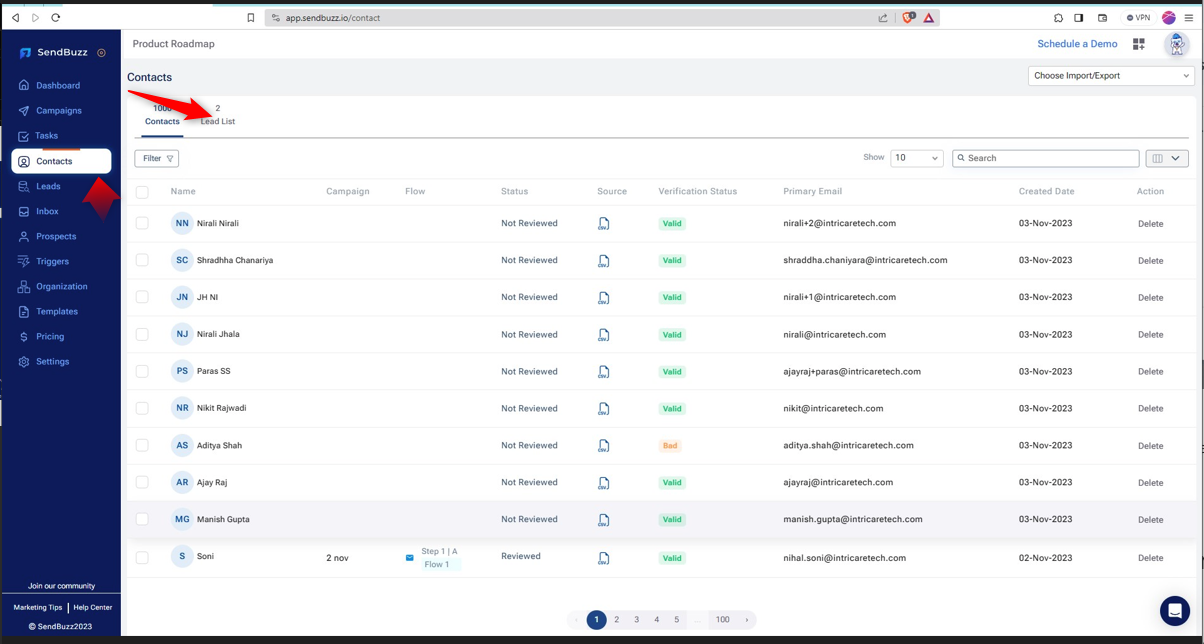
Task: Open the Marketing Tips link
Action: pos(38,607)
